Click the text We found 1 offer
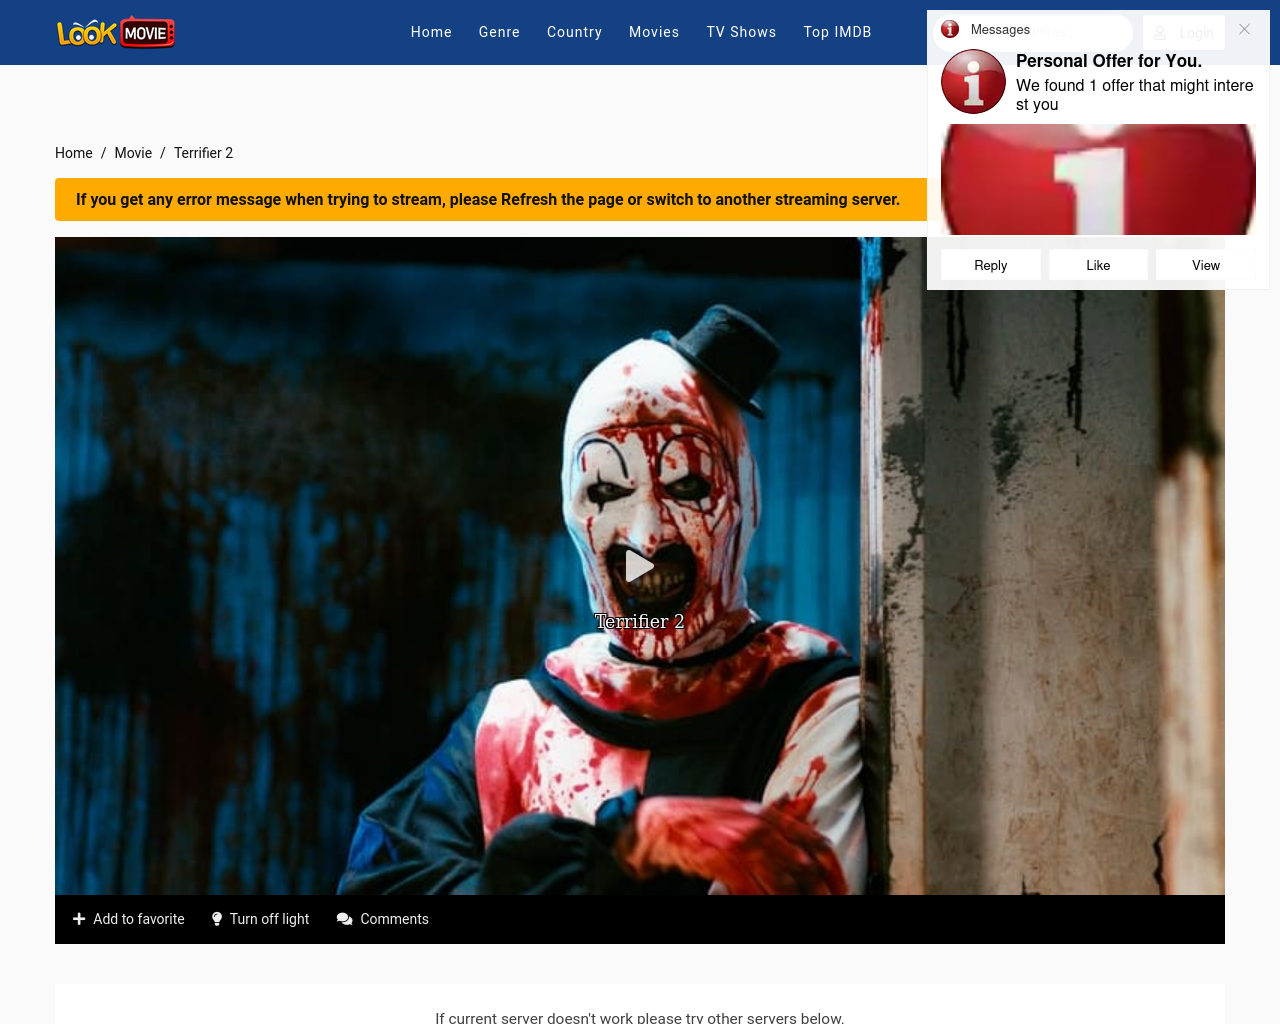 1134,95
